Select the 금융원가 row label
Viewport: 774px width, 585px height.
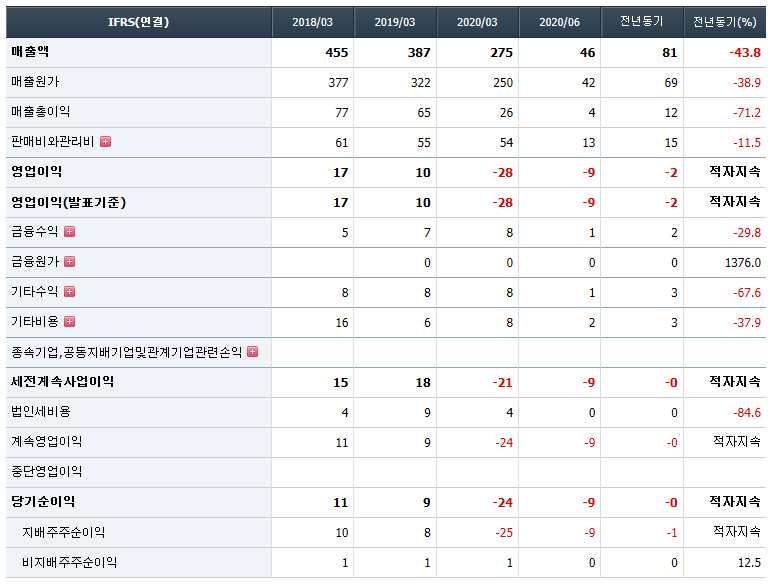(x=35, y=262)
